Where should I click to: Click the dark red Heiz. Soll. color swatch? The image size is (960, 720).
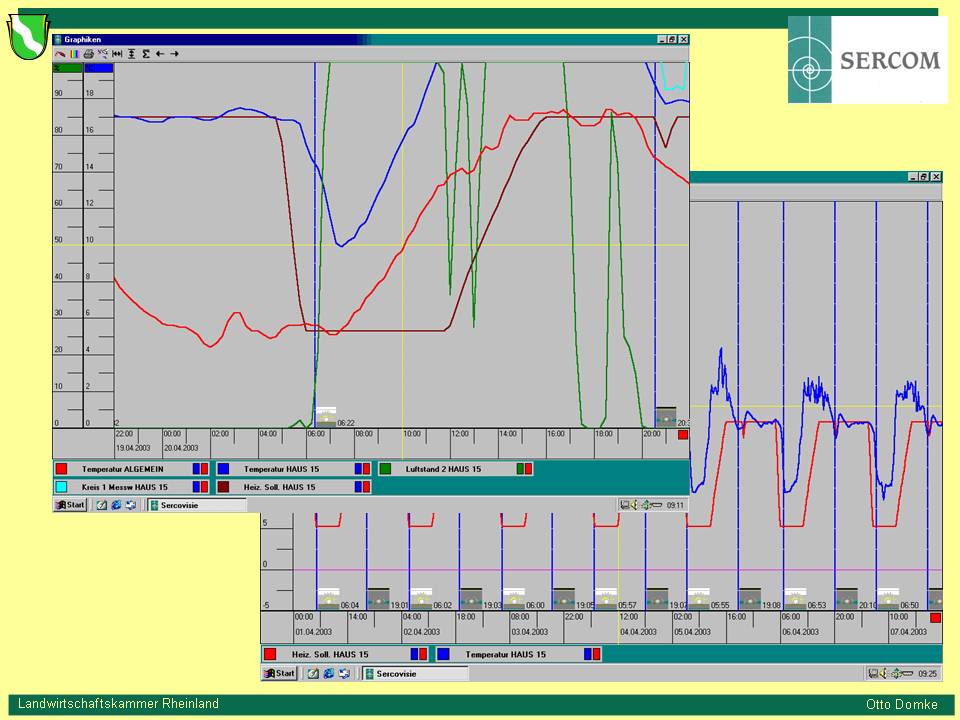coord(223,487)
